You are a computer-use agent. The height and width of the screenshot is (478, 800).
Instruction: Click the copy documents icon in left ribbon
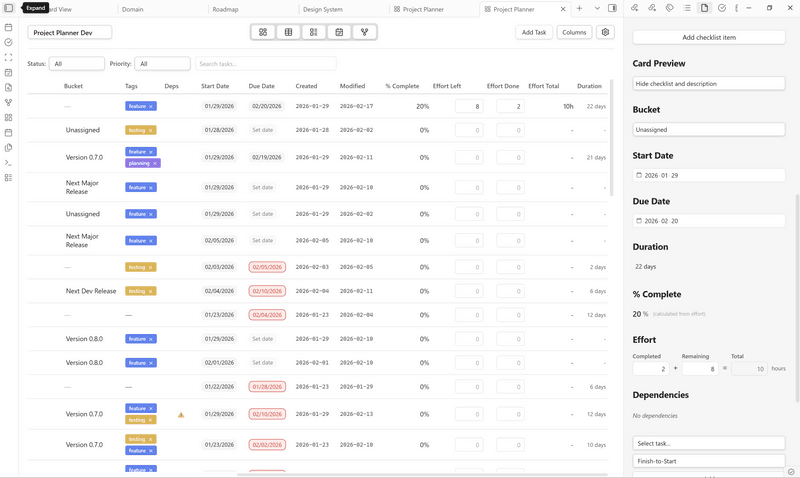tap(8, 147)
